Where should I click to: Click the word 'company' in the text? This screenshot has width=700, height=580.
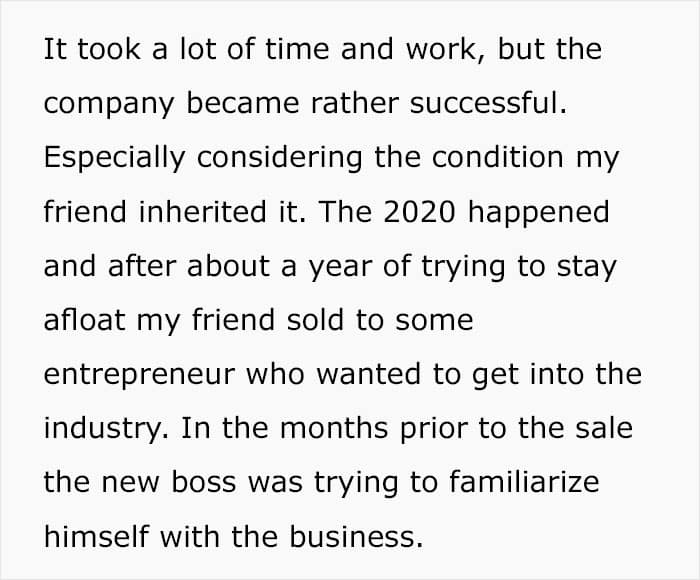tap(108, 104)
